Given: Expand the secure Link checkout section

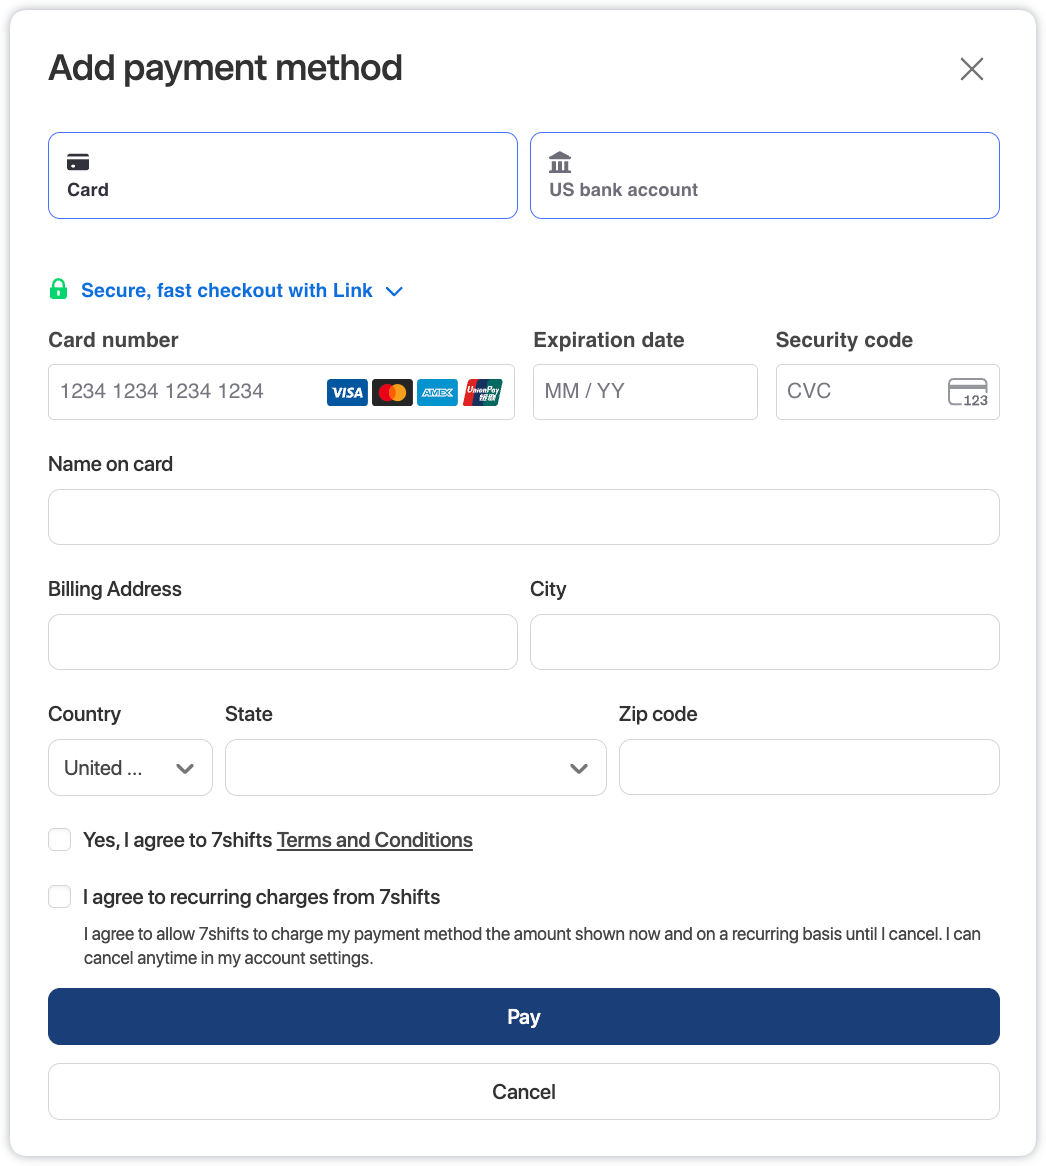Looking at the screenshot, I should point(394,291).
